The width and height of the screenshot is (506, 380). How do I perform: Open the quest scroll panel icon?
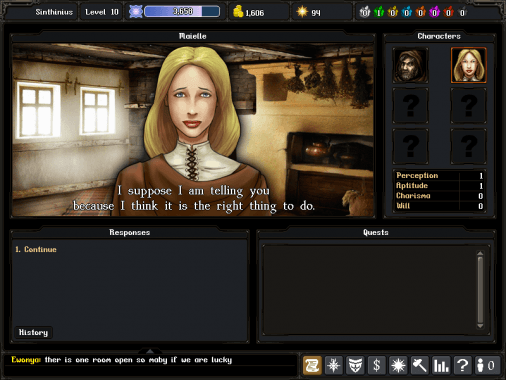click(x=312, y=365)
